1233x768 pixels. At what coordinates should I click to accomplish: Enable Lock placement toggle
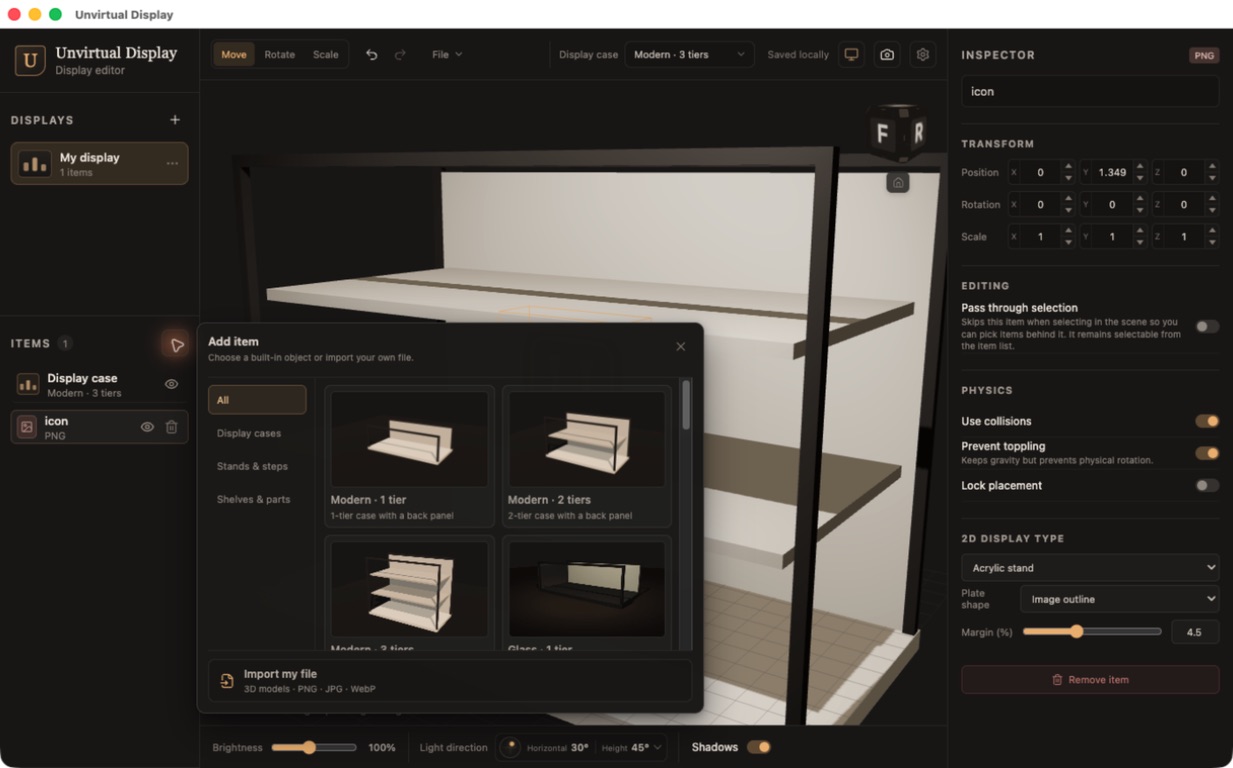pyautogui.click(x=1207, y=485)
